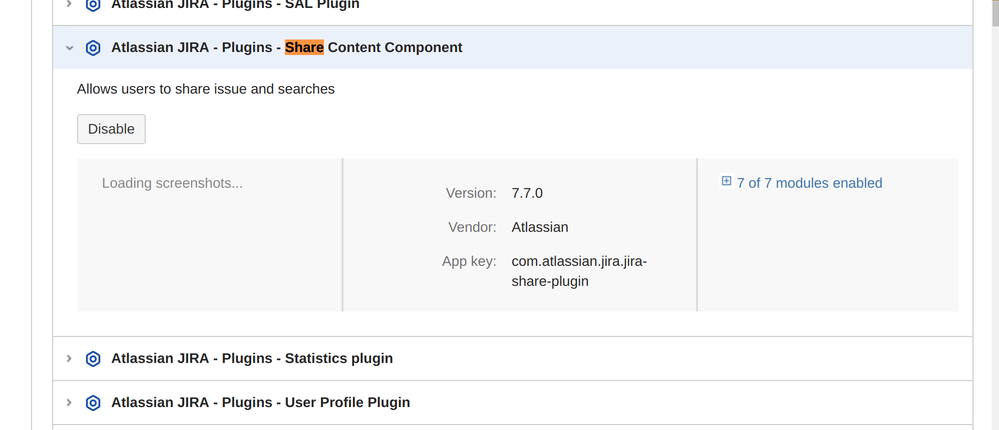Click the plus icon beside modules enabled
The width and height of the screenshot is (999, 430).
coord(726,182)
